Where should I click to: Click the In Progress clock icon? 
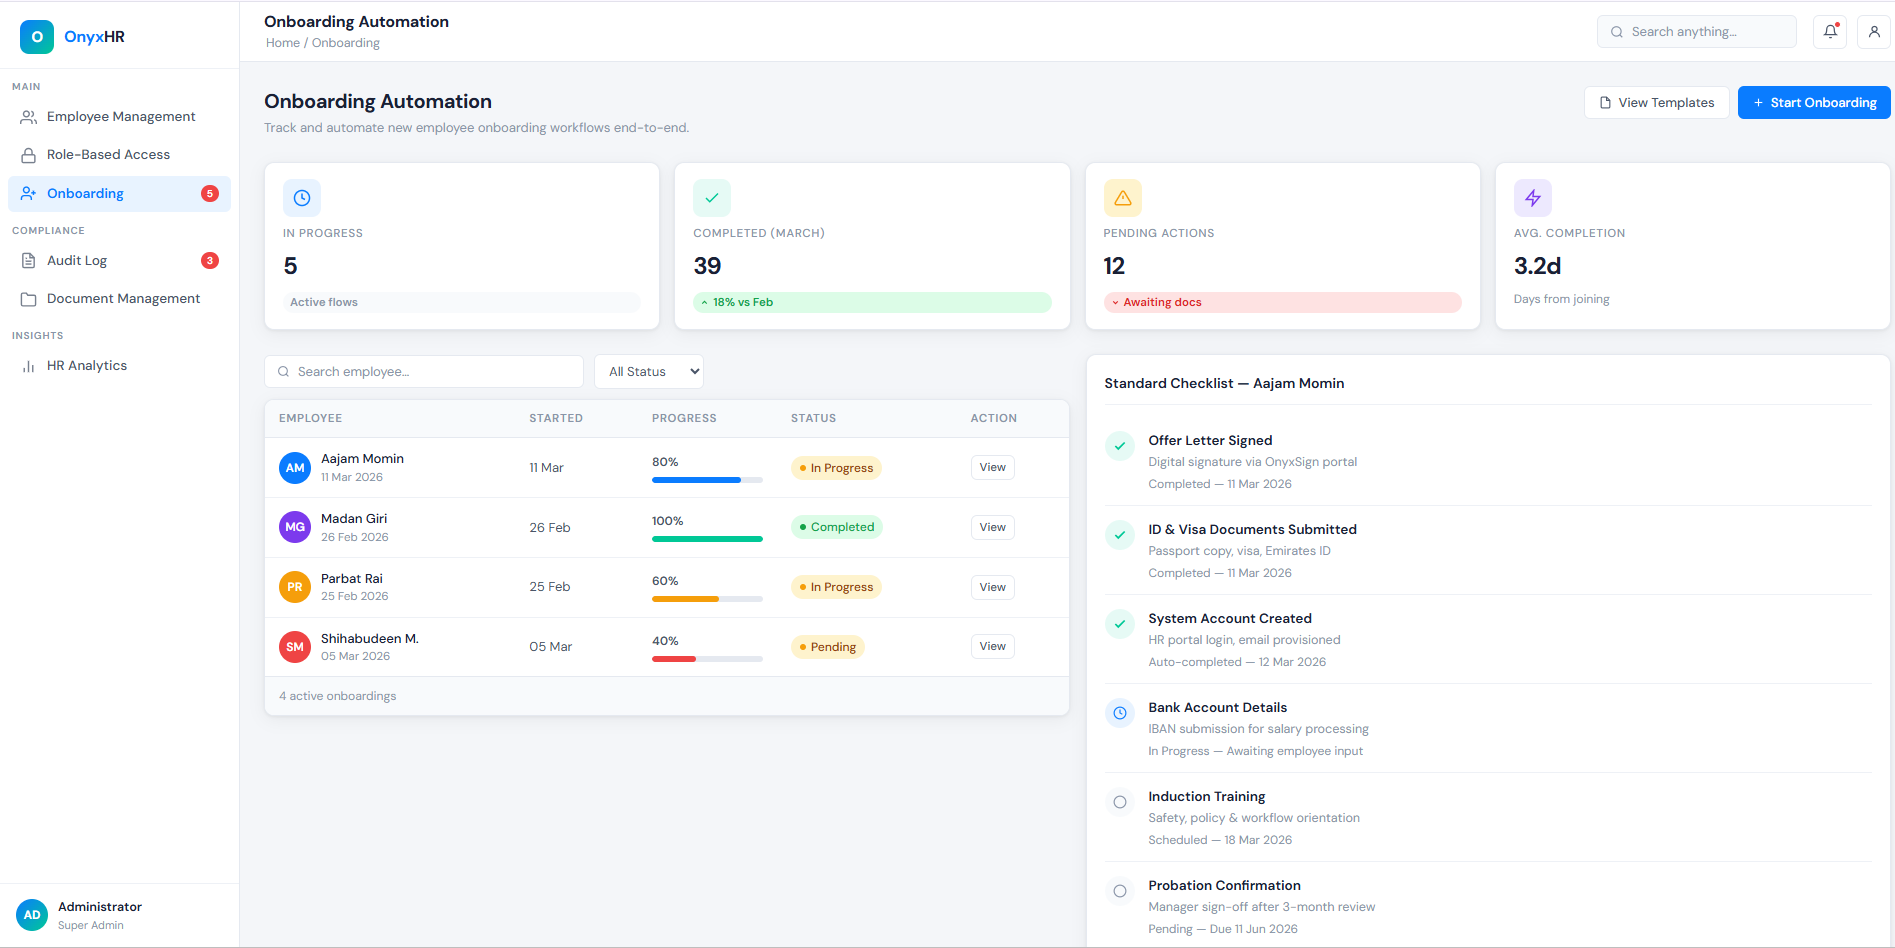tap(302, 198)
